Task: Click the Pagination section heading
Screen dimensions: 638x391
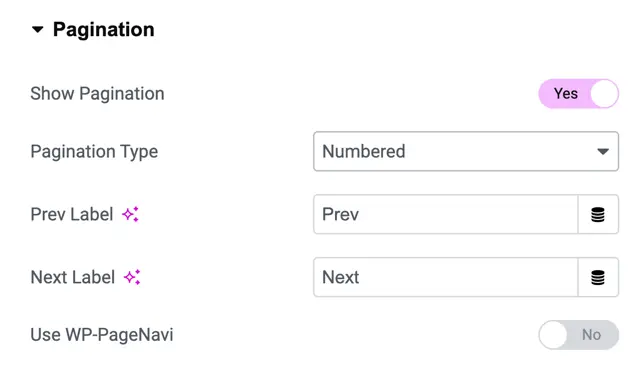Action: coord(103,30)
